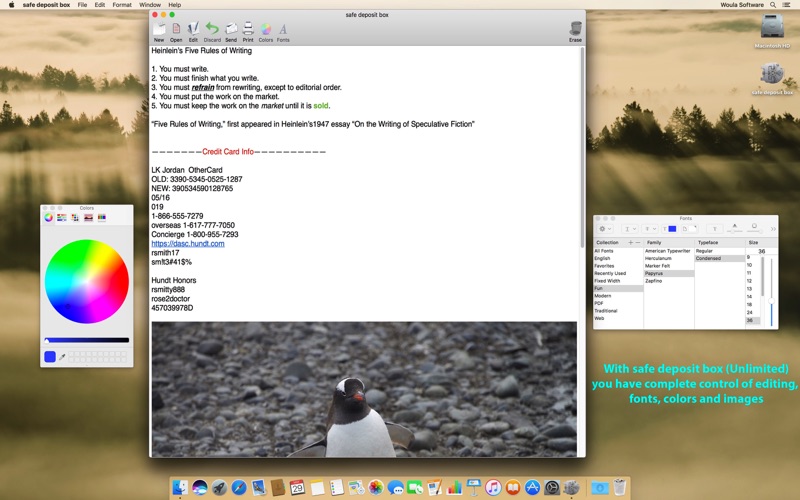The image size is (800, 500).
Task: Open Siri from the Dock
Action: (199, 487)
